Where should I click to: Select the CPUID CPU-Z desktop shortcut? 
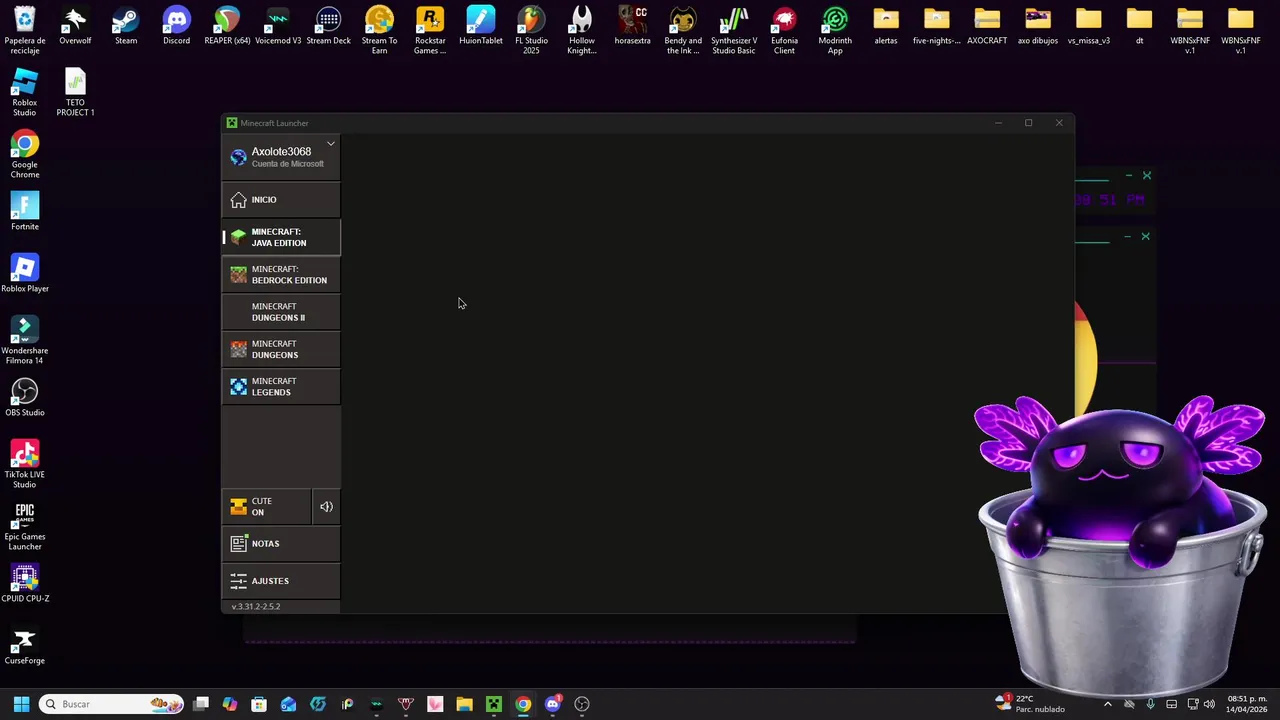click(25, 584)
